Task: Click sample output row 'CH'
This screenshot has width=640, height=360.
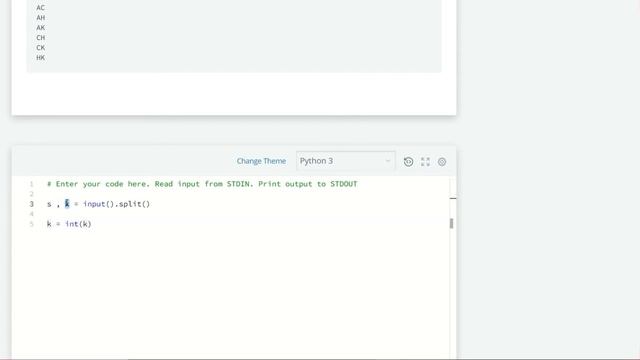Action: pyautogui.click(x=40, y=38)
